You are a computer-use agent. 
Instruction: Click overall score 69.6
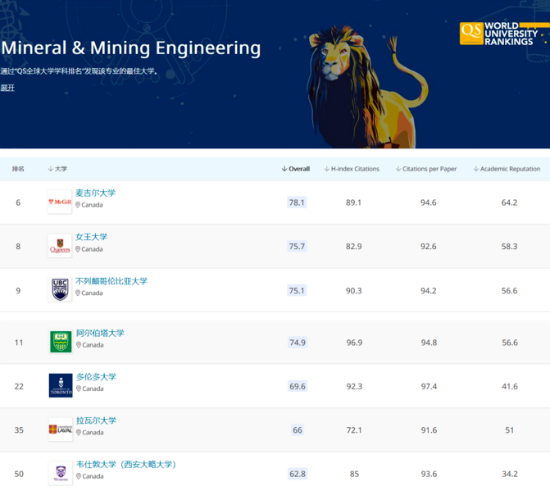coord(297,386)
